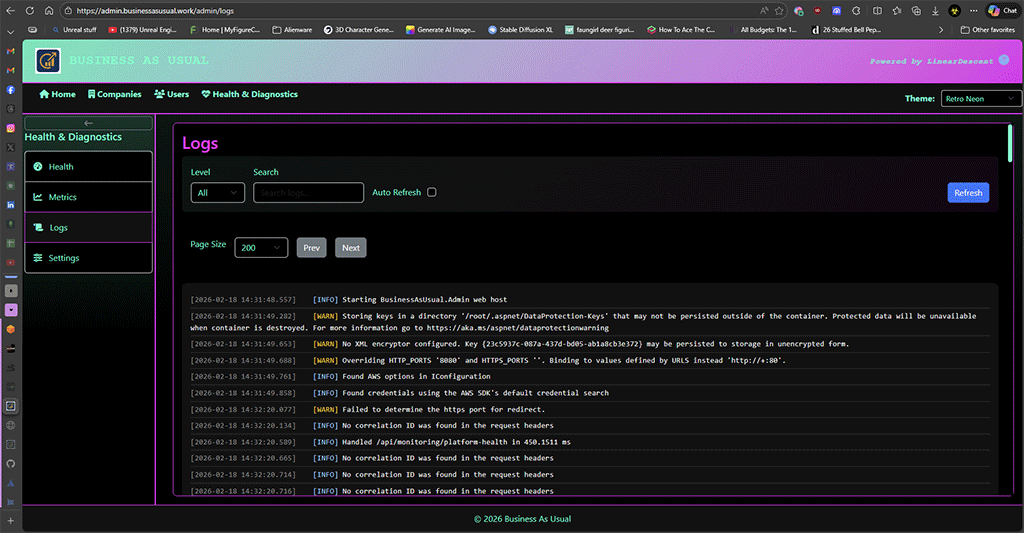
Task: Click the back arrow above Health & Diagnostics
Action: (88, 123)
